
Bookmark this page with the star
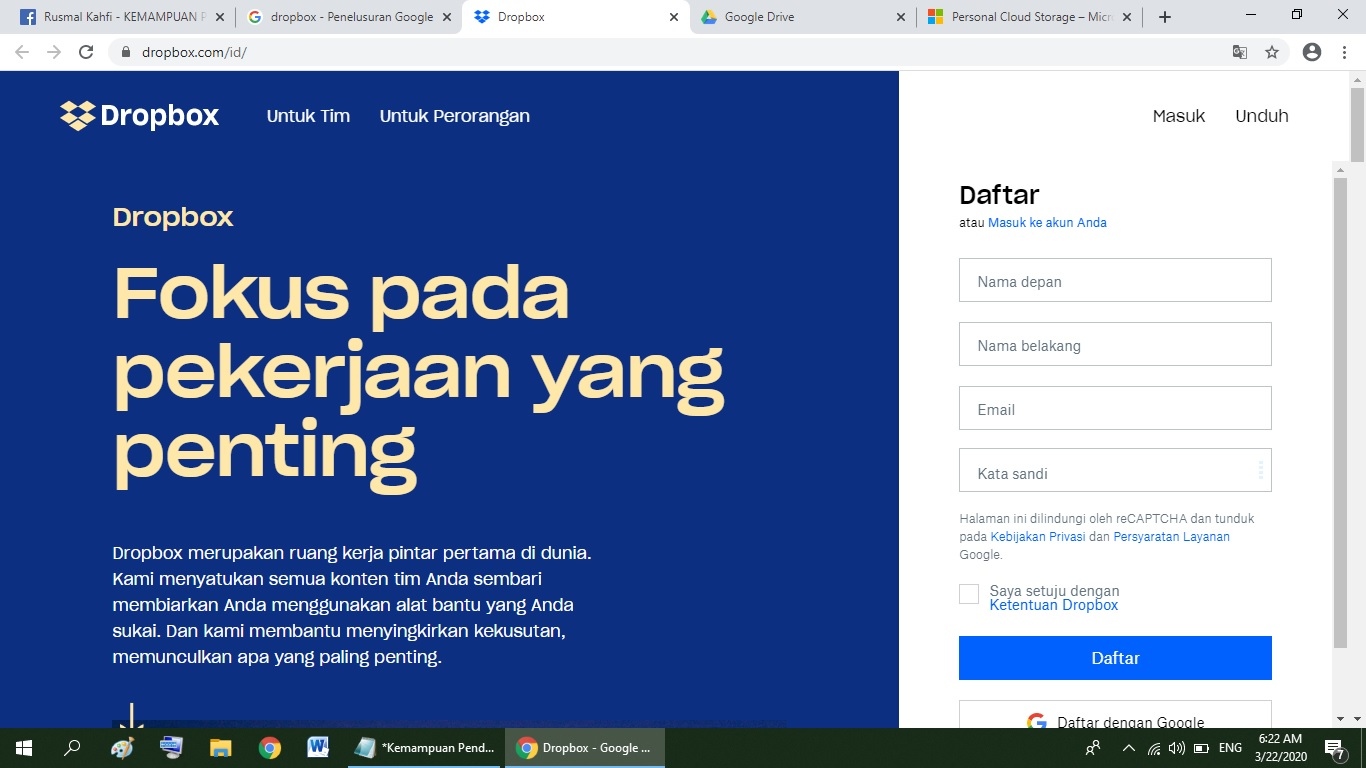(1272, 52)
